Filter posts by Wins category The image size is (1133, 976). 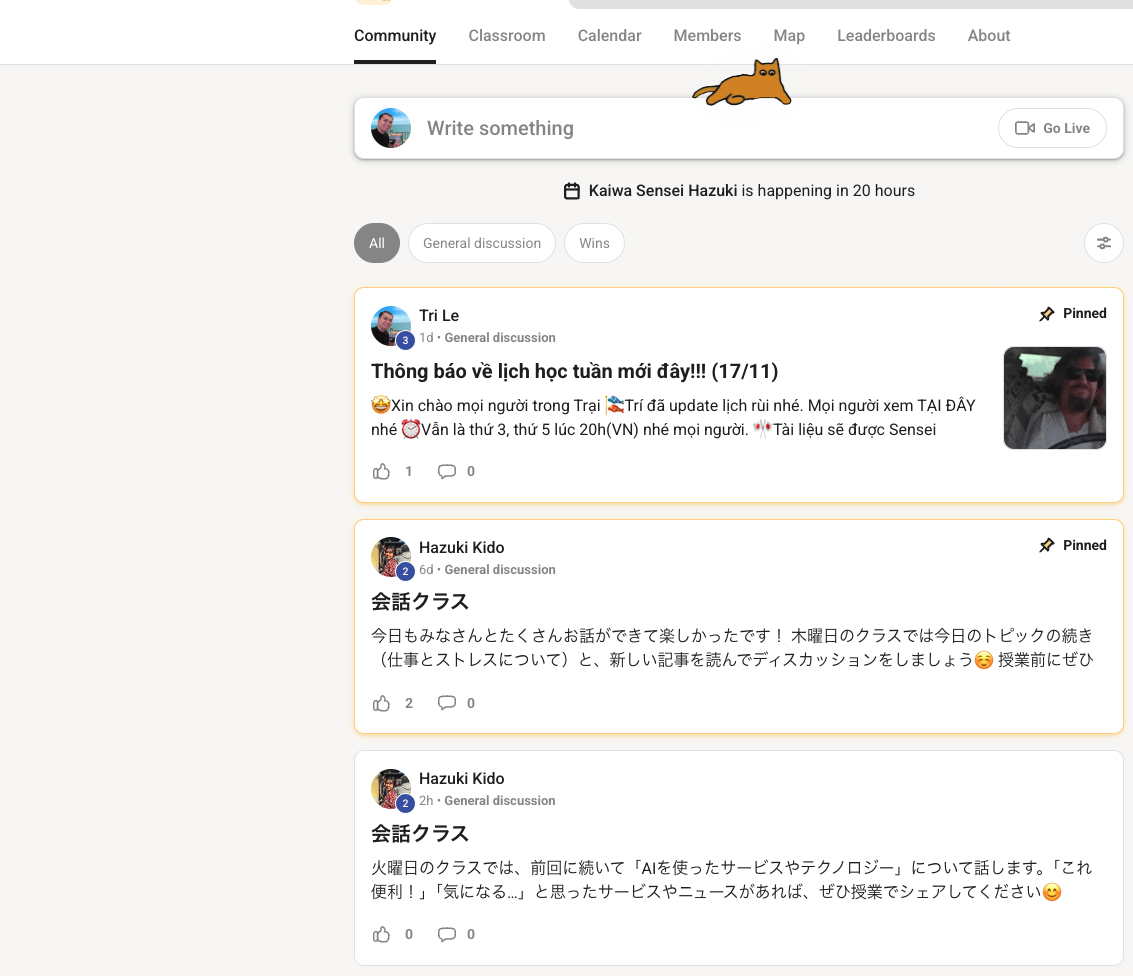[594, 243]
